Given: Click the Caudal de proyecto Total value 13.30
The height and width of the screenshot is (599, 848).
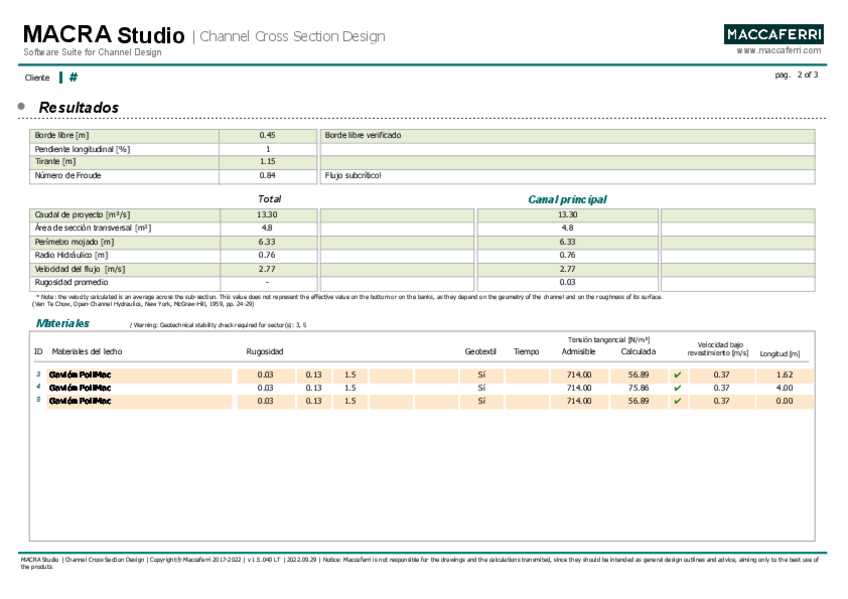Looking at the screenshot, I should pos(267,215).
